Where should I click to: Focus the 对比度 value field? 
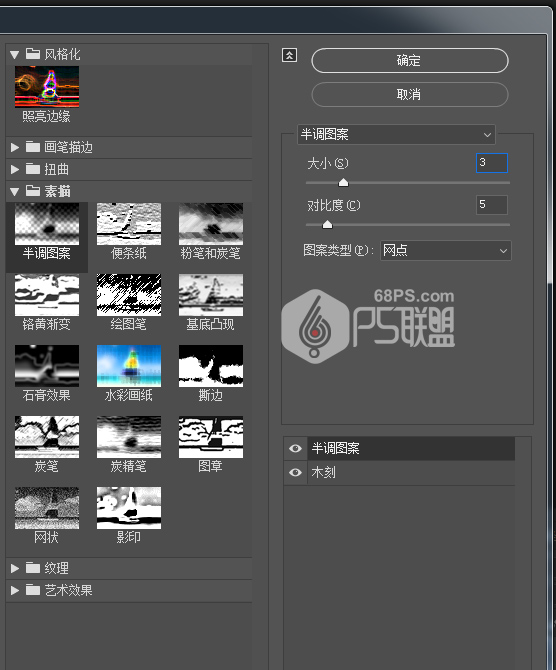point(492,205)
